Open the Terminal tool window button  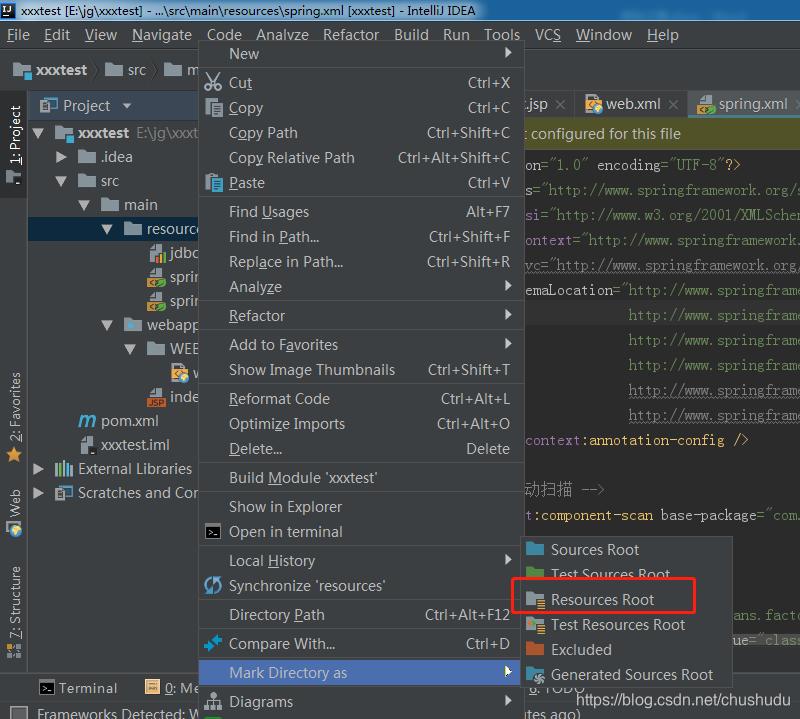click(79, 688)
